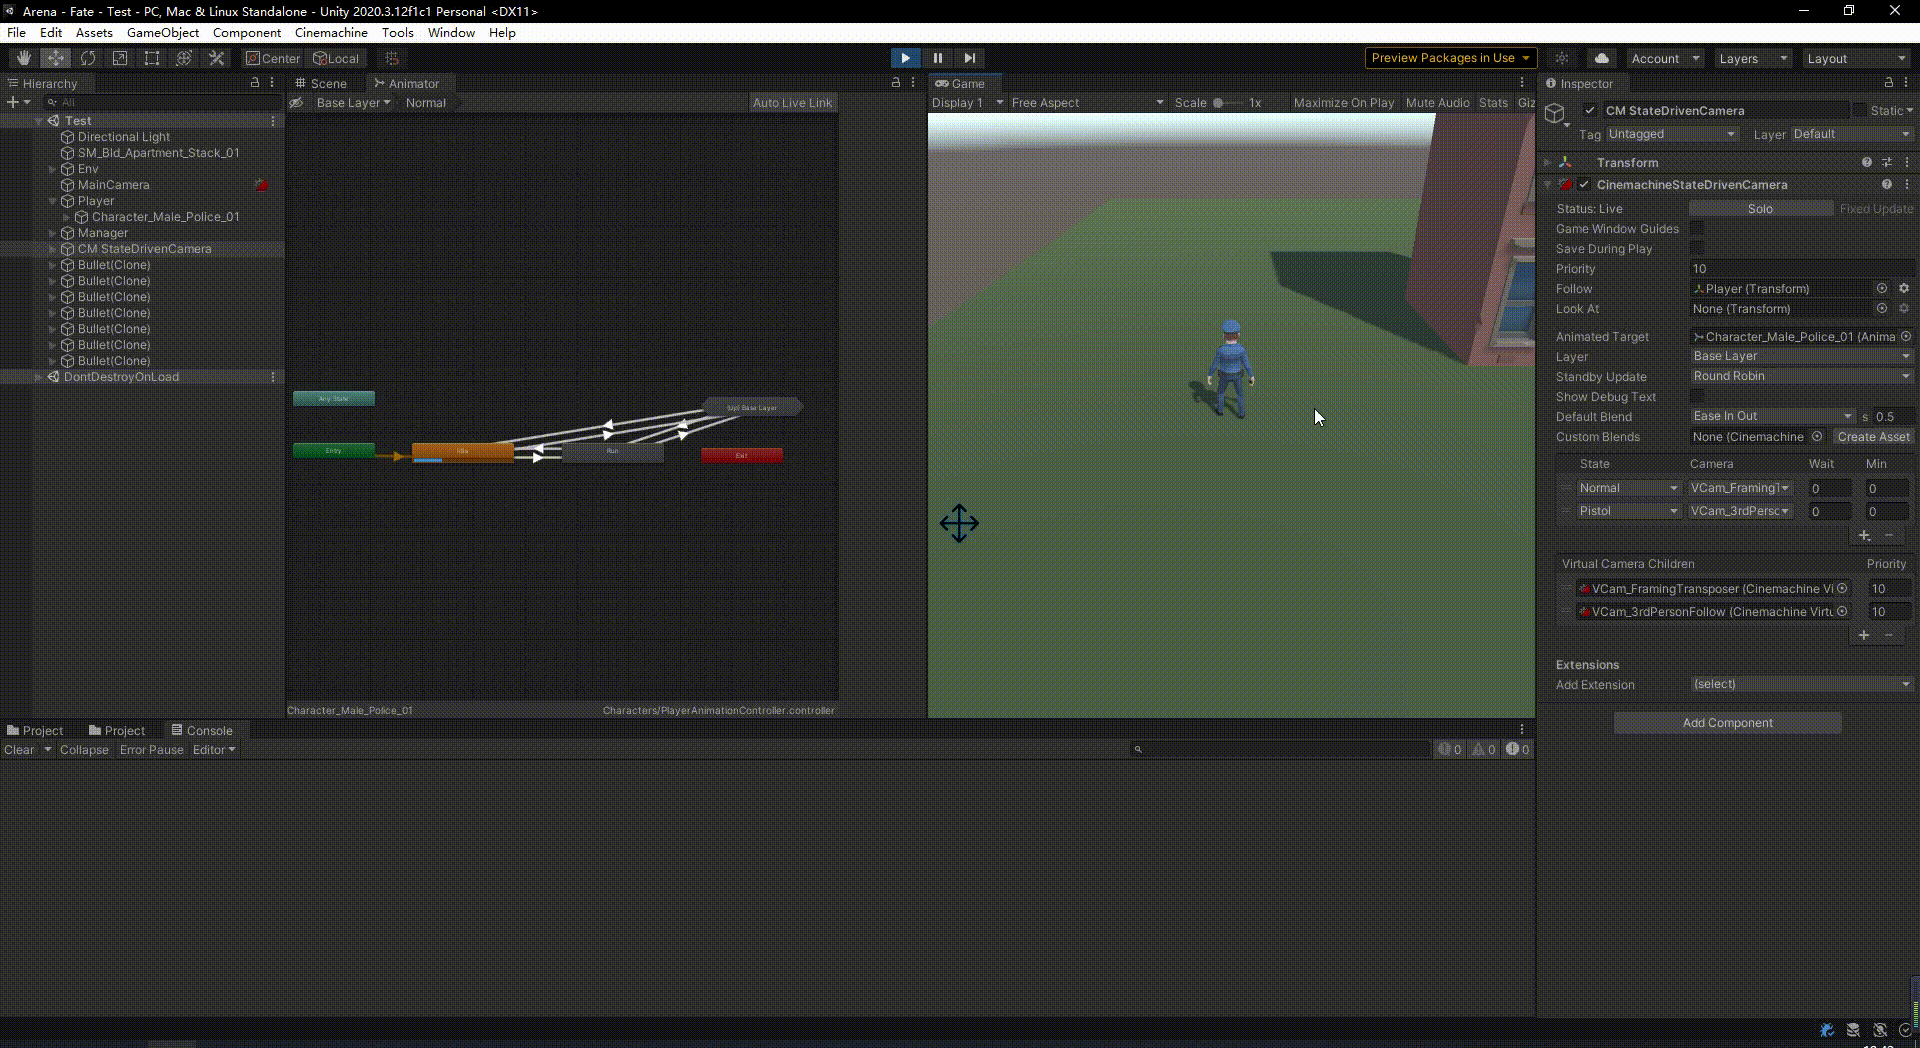The image size is (1920, 1048).
Task: Lock the Hierarchy panel
Action: point(255,83)
